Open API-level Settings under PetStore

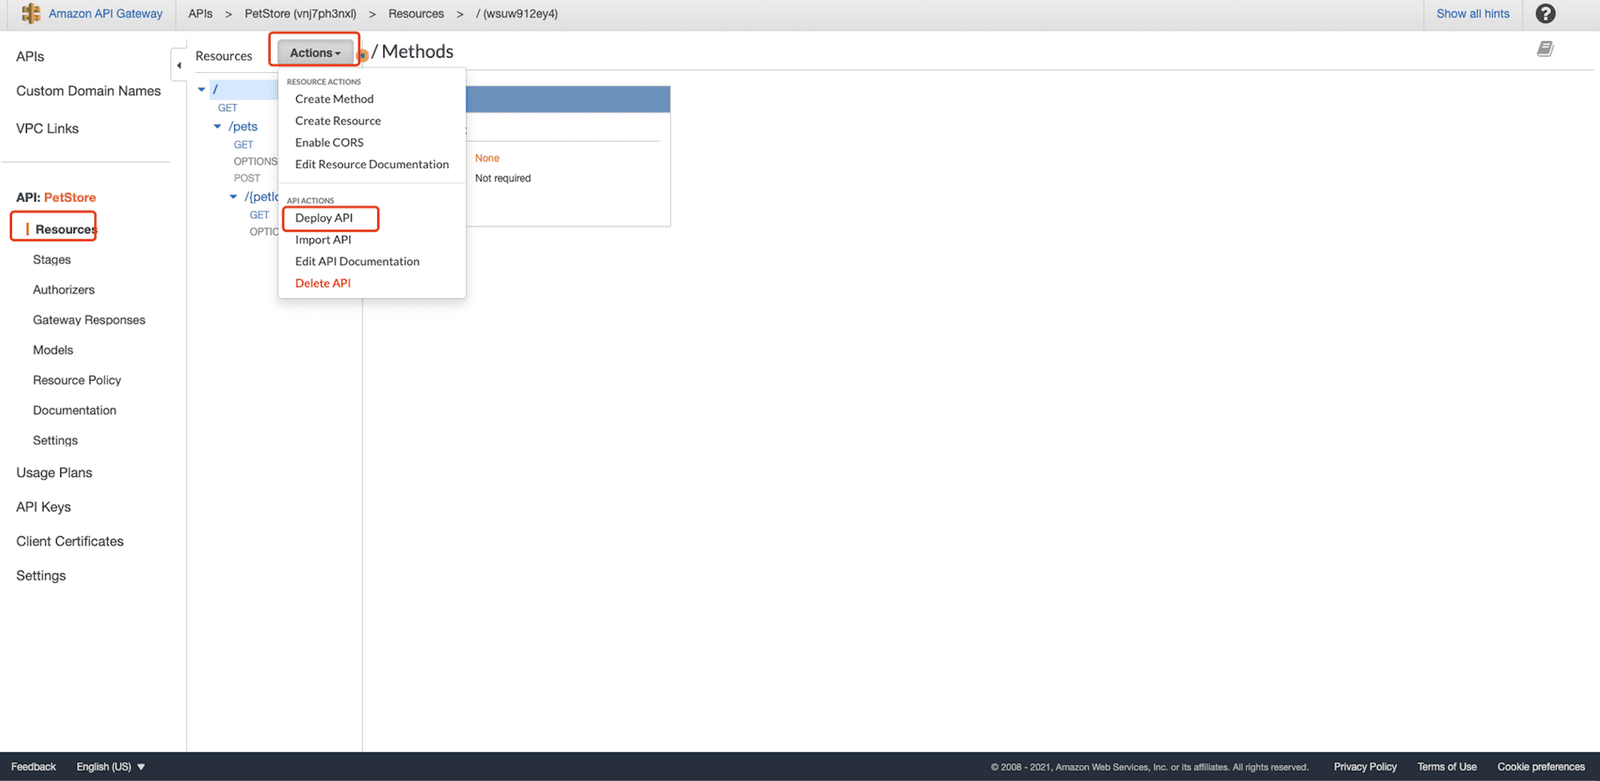point(55,441)
